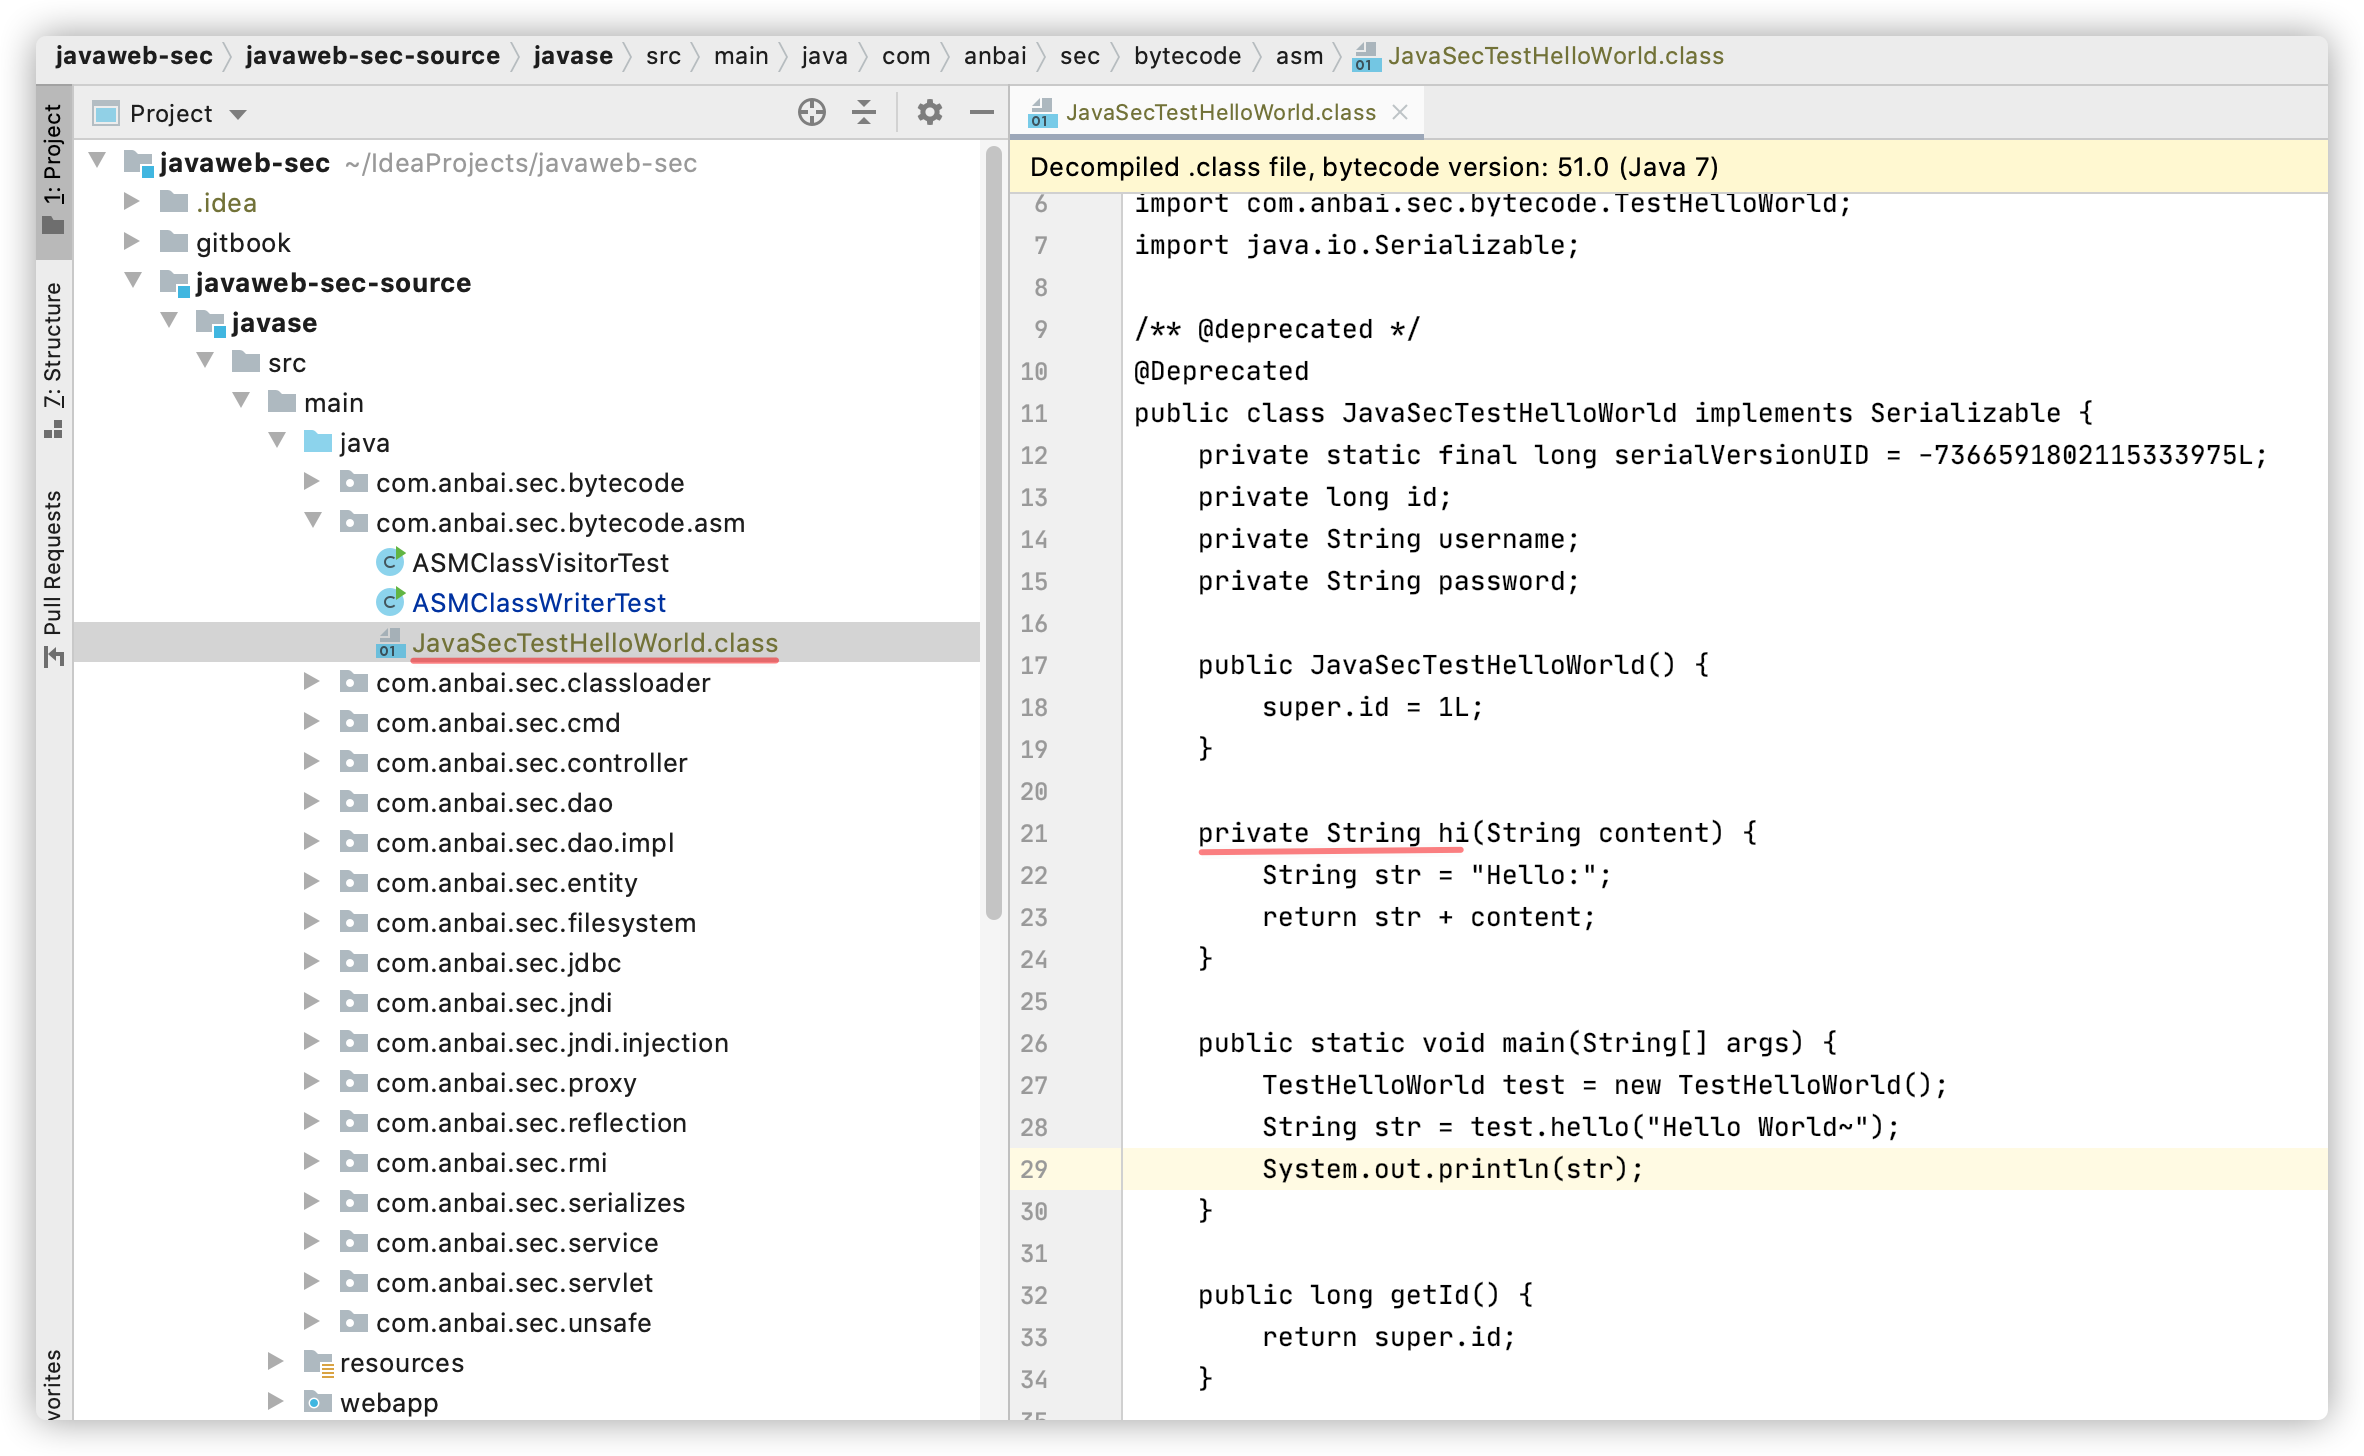Click the bytecode breadcrumb in navigation bar
Viewport: 2364px width, 1456px height.
(x=1187, y=56)
